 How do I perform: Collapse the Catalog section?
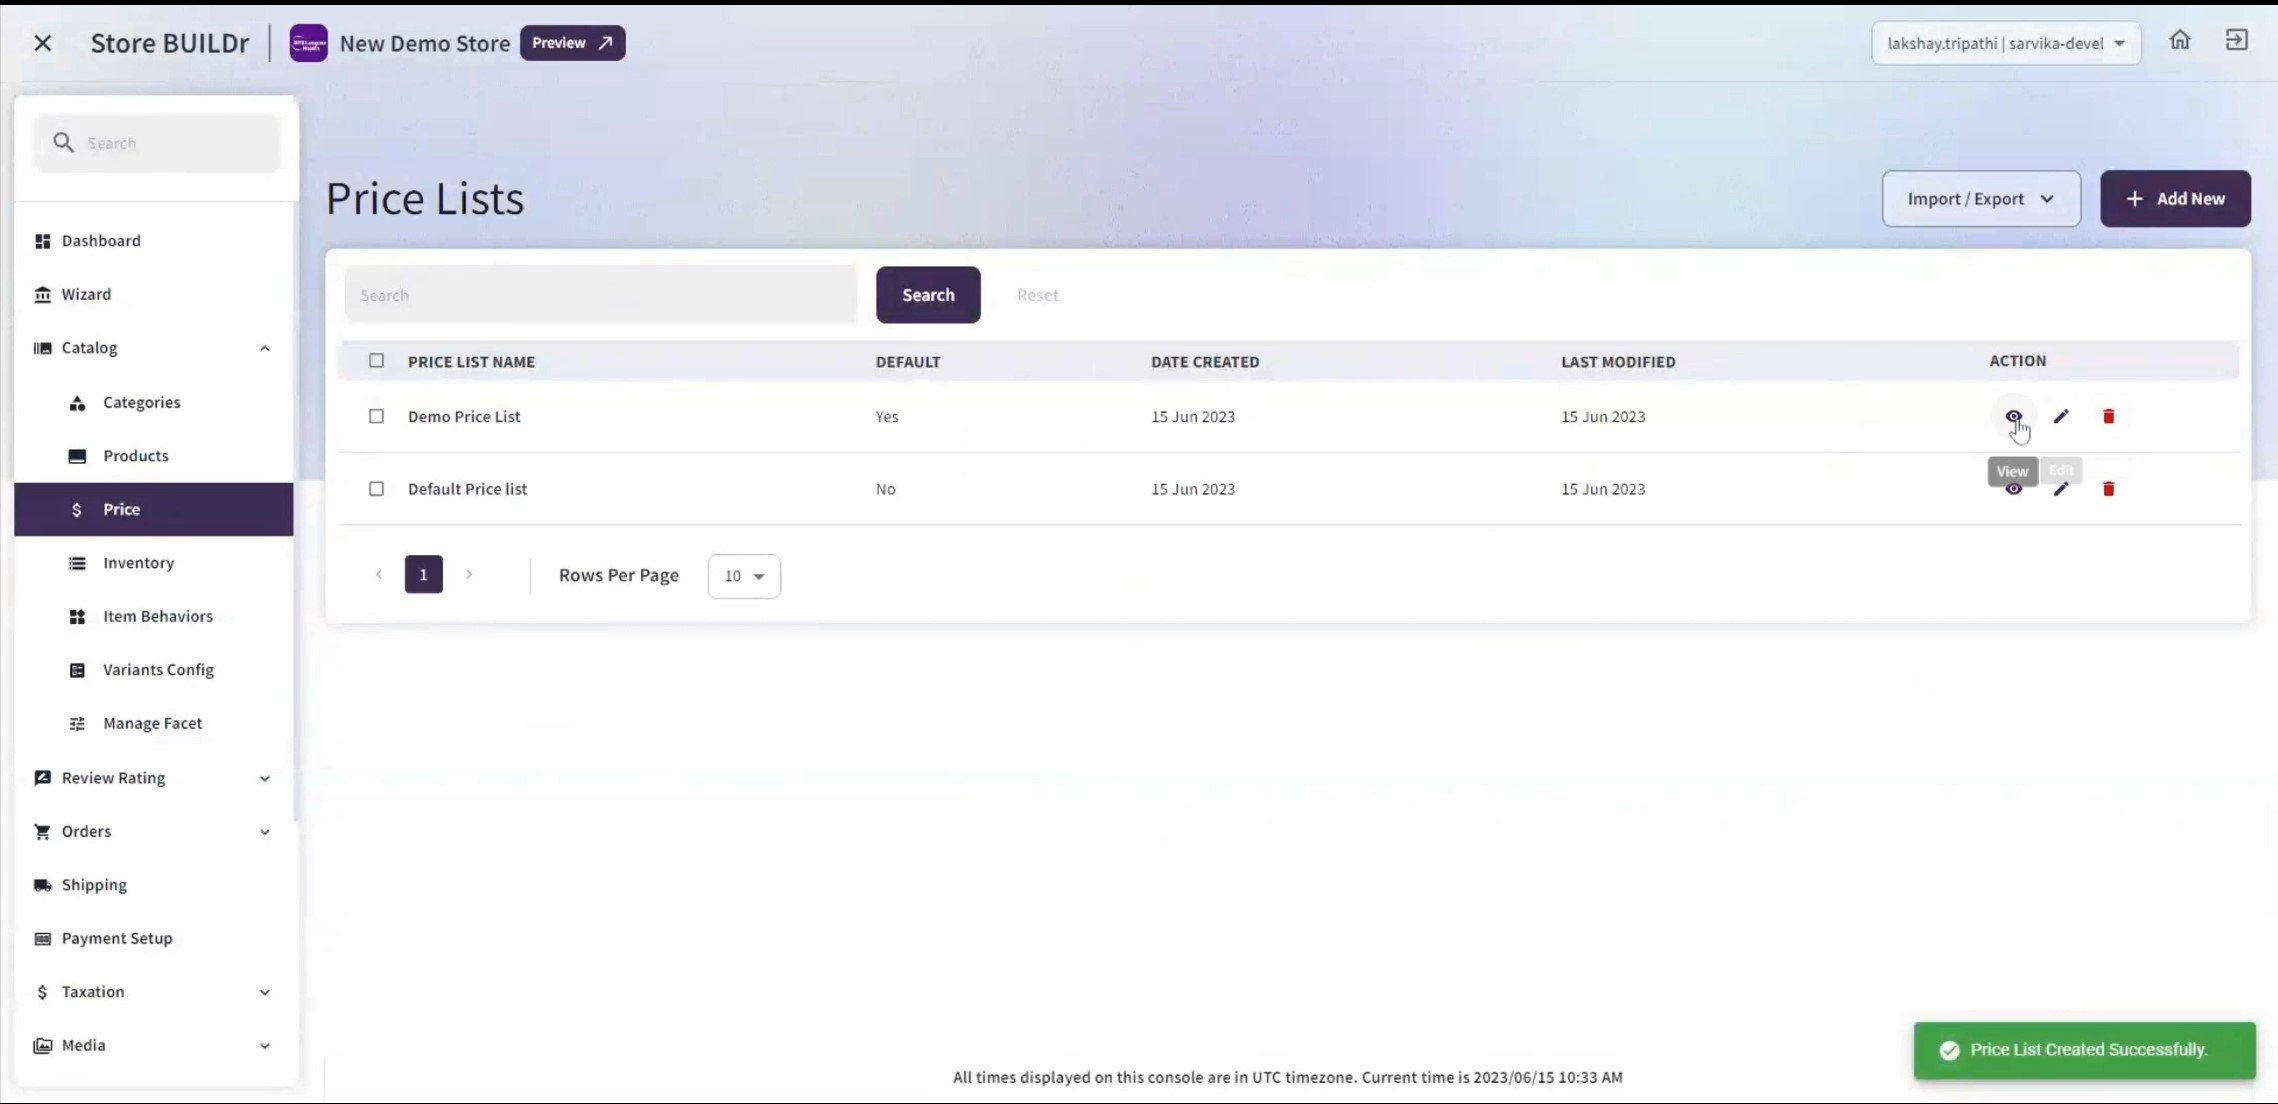click(264, 347)
